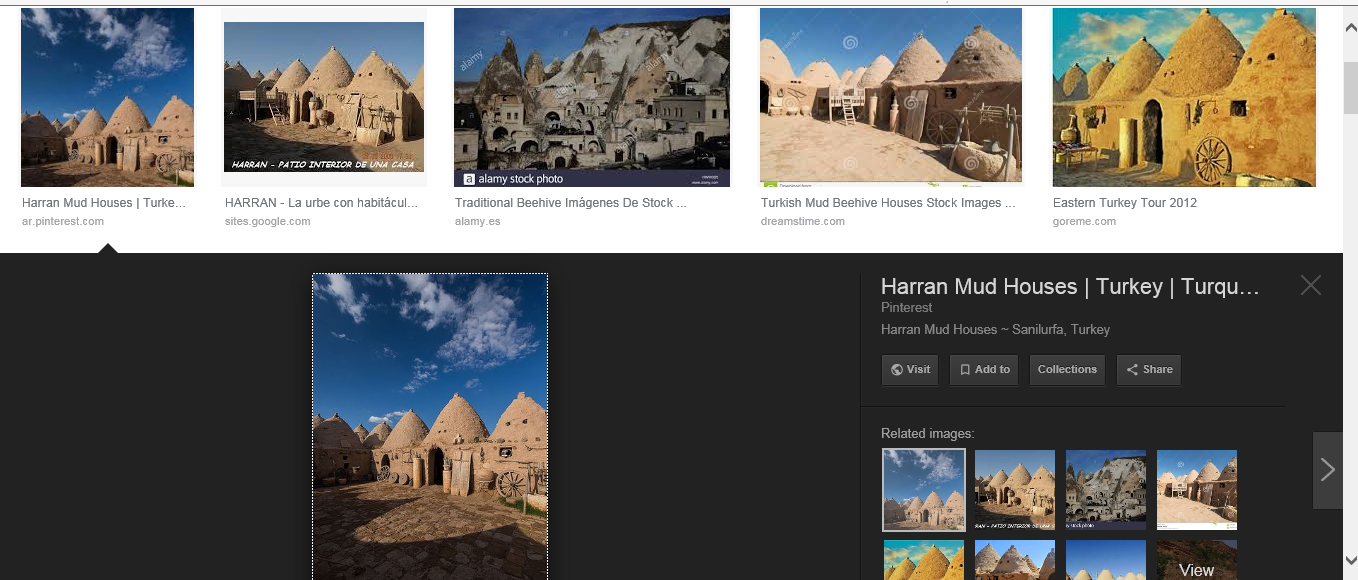Screen dimensions: 1358x580
Task: Click the Pinterest source label in the preview
Action: point(906,308)
